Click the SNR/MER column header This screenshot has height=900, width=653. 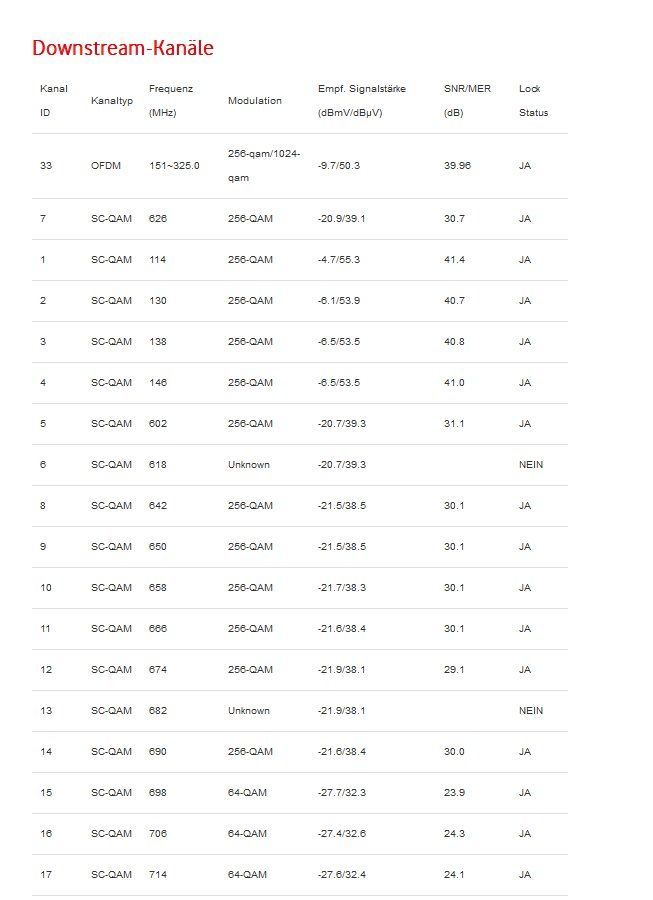pos(467,100)
